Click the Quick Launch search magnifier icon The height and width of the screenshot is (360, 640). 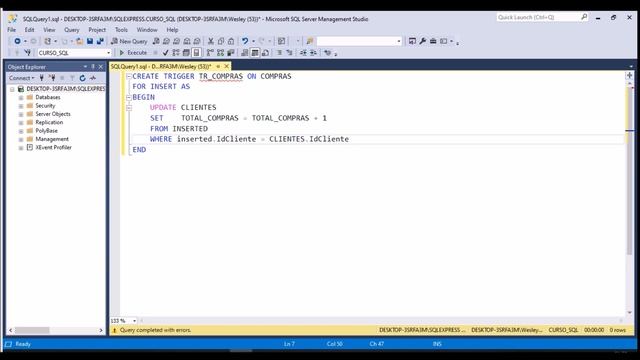point(584,17)
